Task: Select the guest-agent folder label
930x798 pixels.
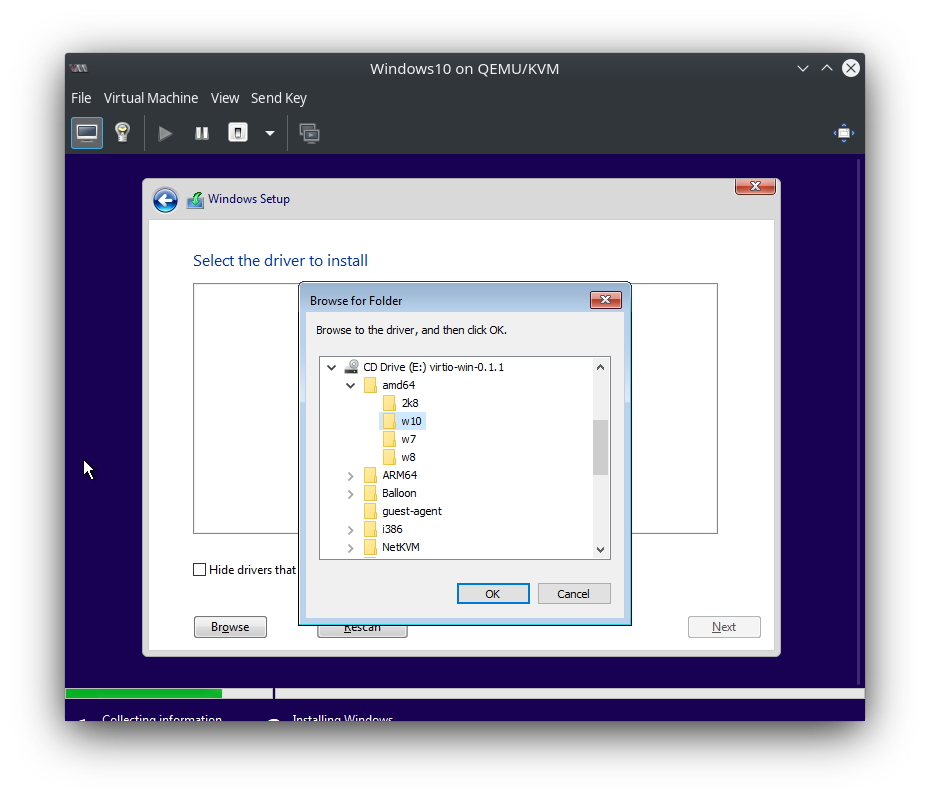Action: pos(412,511)
